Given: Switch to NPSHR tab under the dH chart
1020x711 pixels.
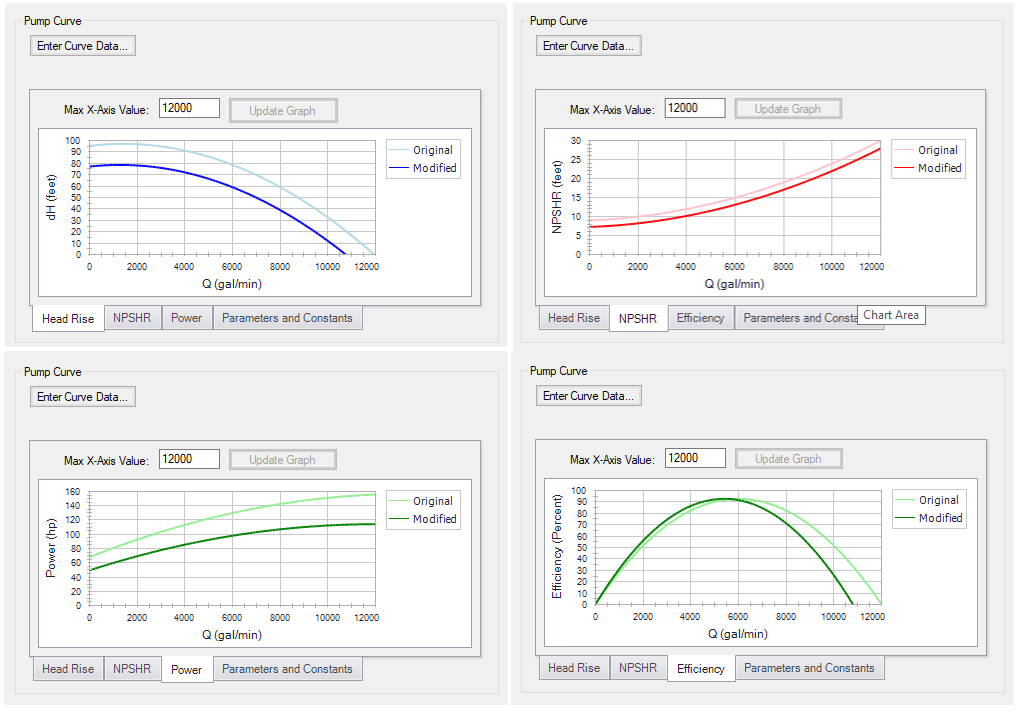Looking at the screenshot, I should (132, 318).
